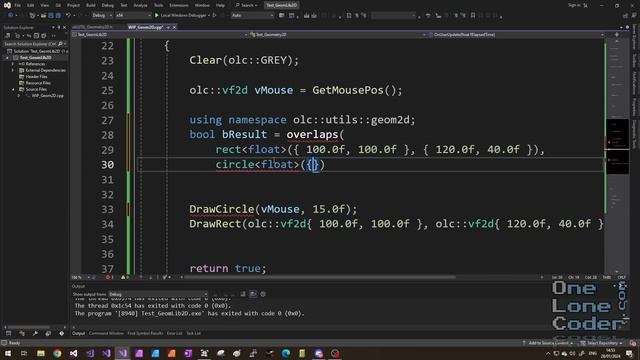Screen dimensions: 640x360
Task: Toggle Word Wrap in Output panel
Action: coord(253,294)
